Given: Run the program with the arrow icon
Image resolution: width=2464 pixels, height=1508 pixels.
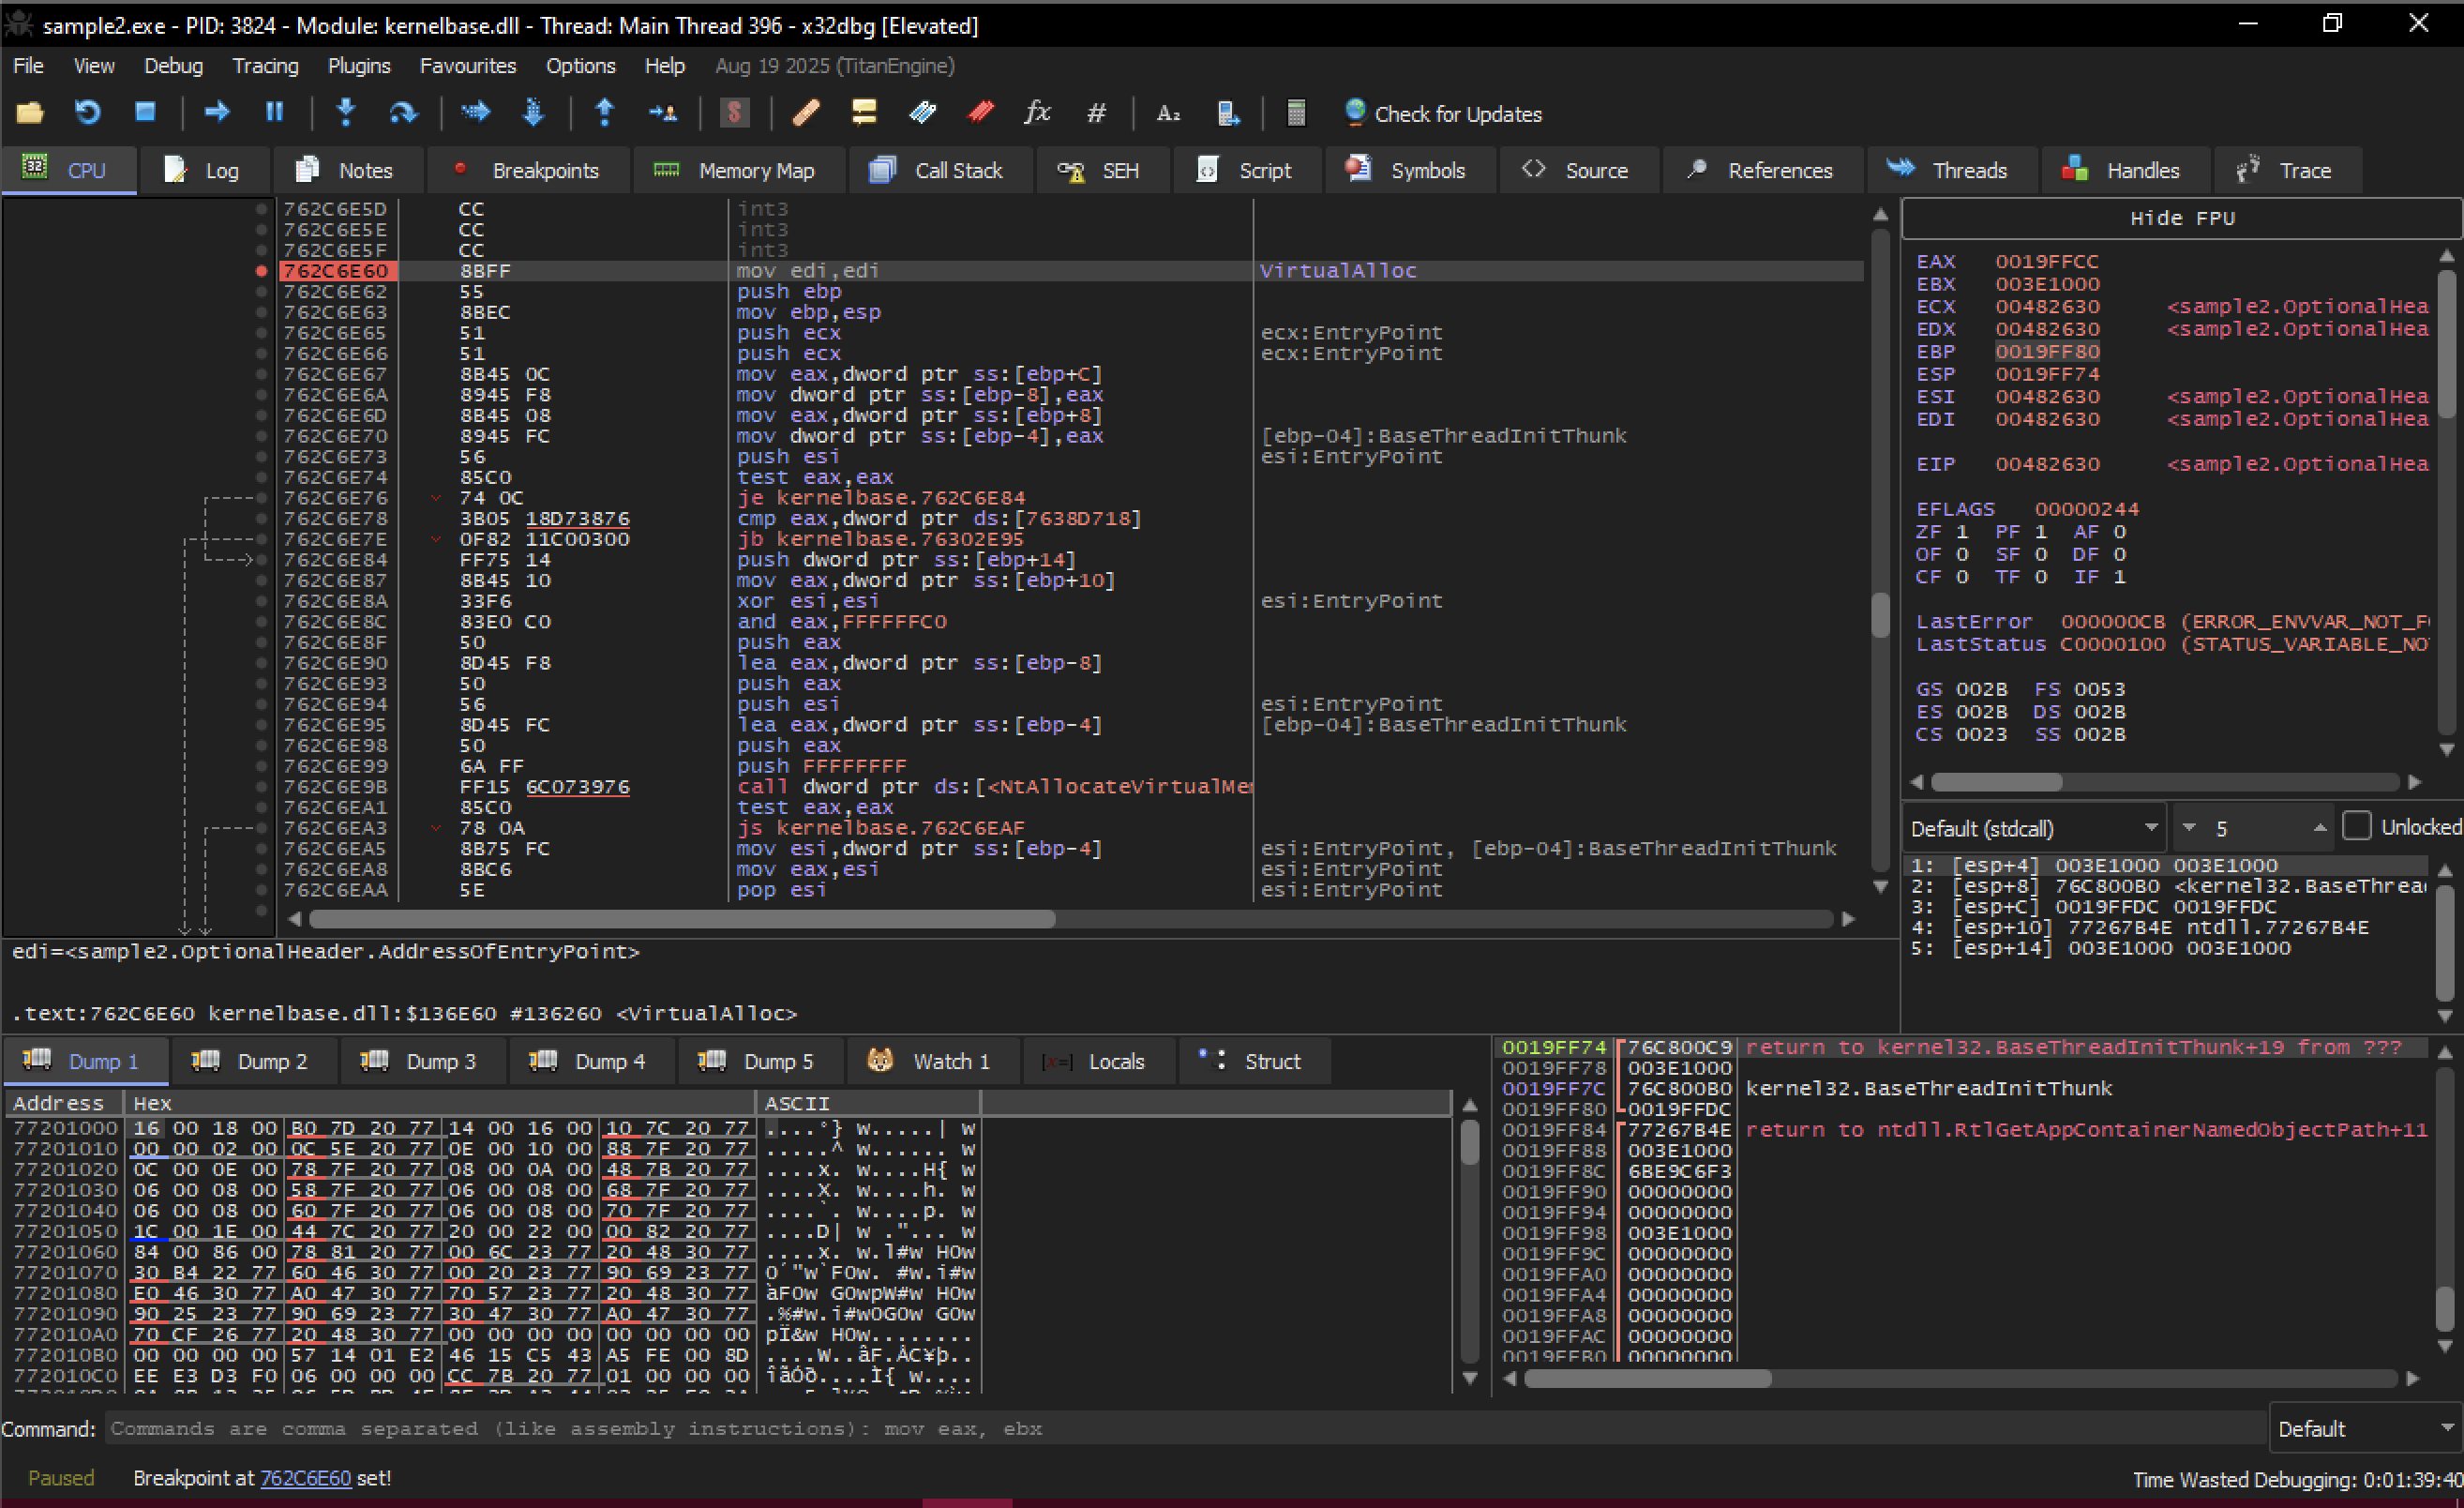Looking at the screenshot, I should pyautogui.click(x=217, y=113).
